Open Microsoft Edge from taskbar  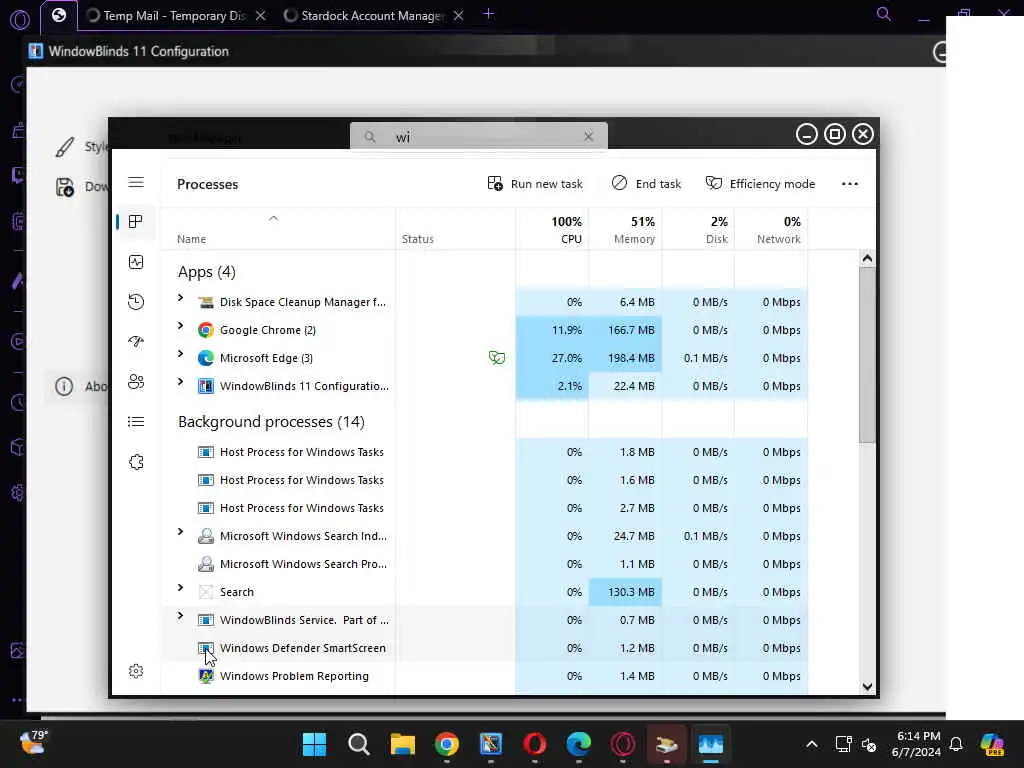(579, 744)
